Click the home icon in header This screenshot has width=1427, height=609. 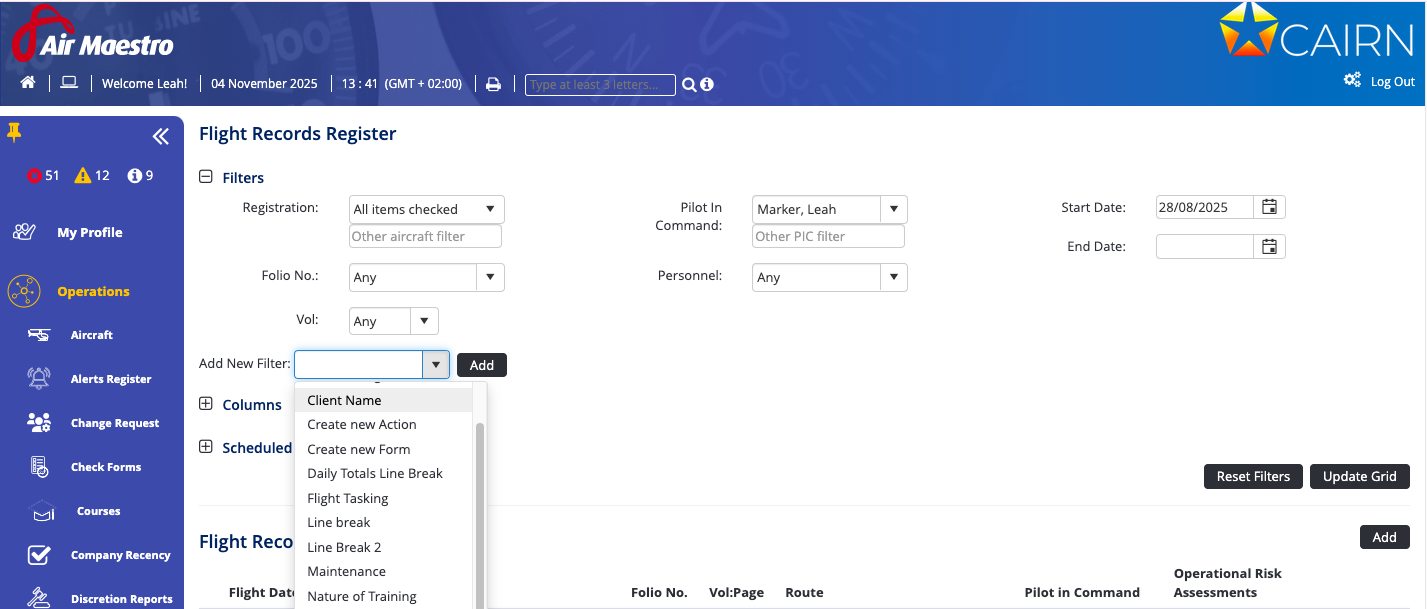(x=28, y=83)
